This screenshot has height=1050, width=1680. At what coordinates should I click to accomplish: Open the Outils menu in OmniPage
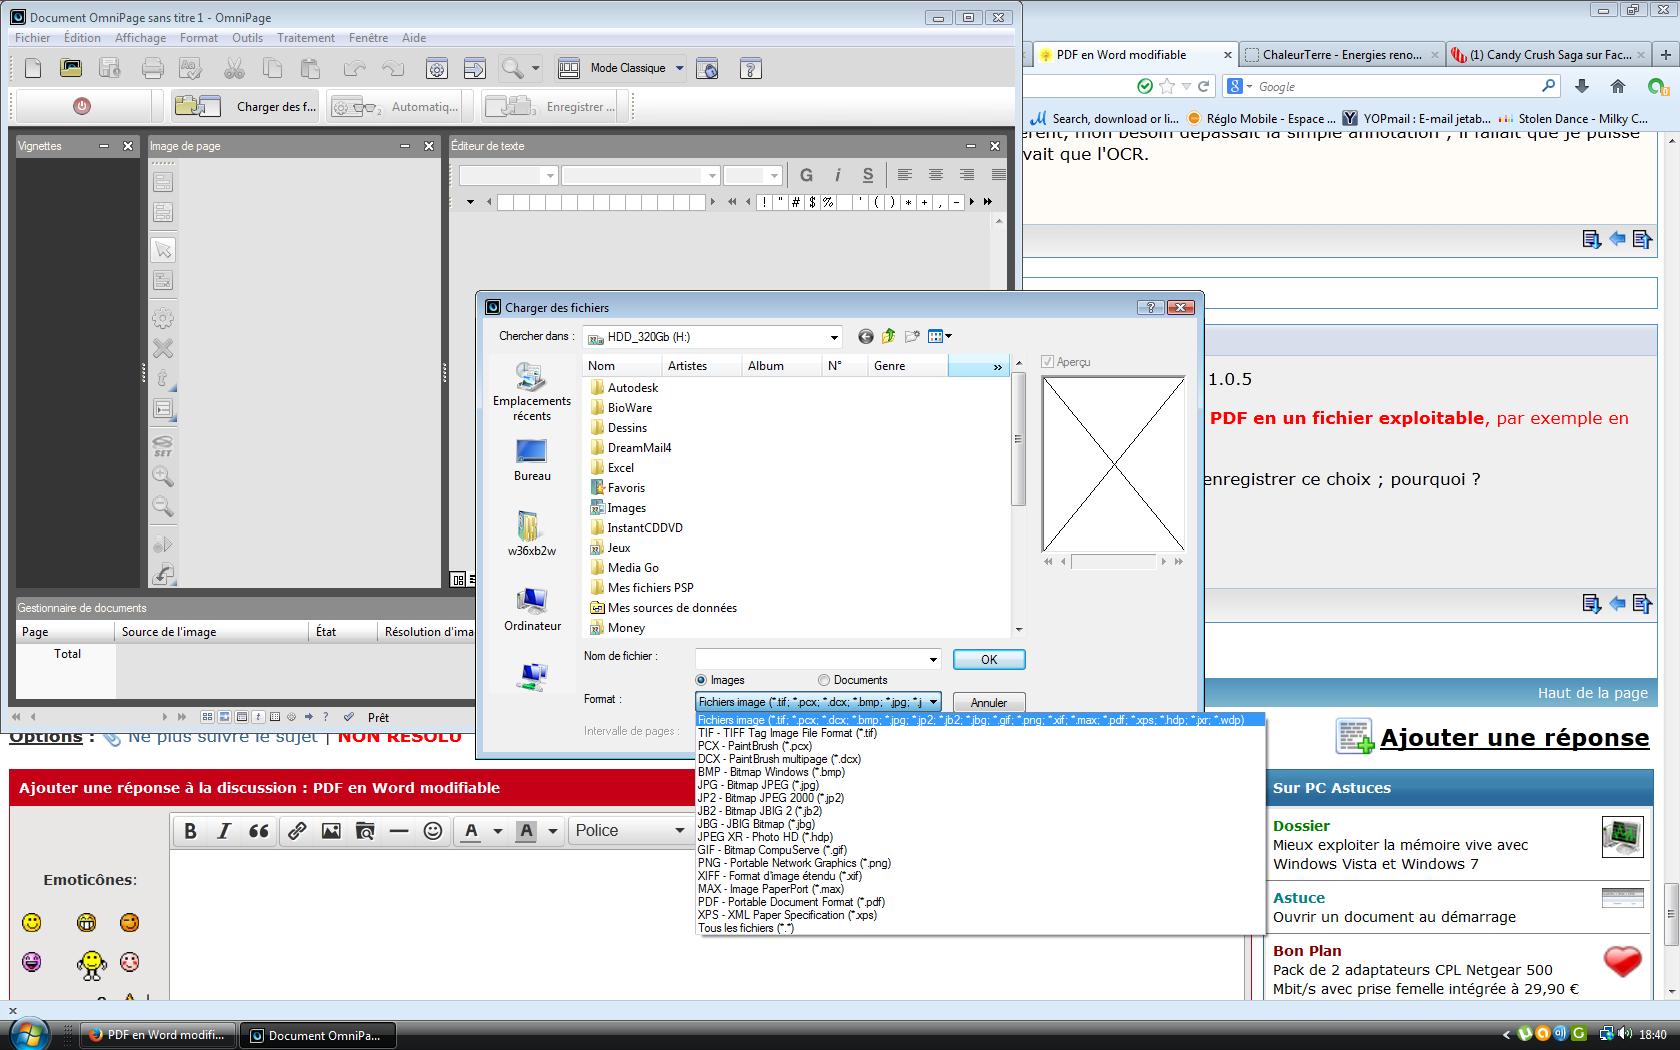click(248, 38)
